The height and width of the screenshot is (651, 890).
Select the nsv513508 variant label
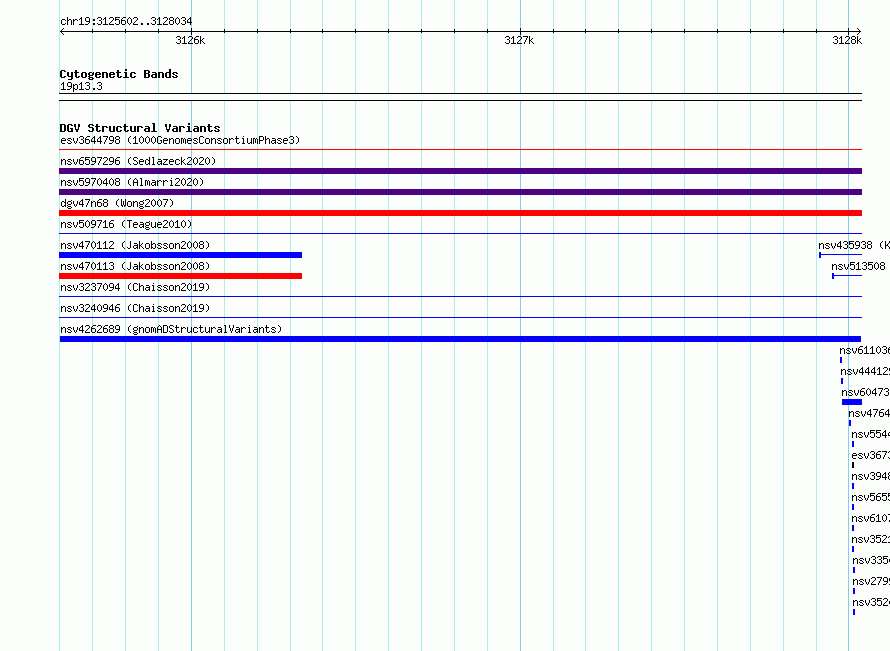point(858,266)
